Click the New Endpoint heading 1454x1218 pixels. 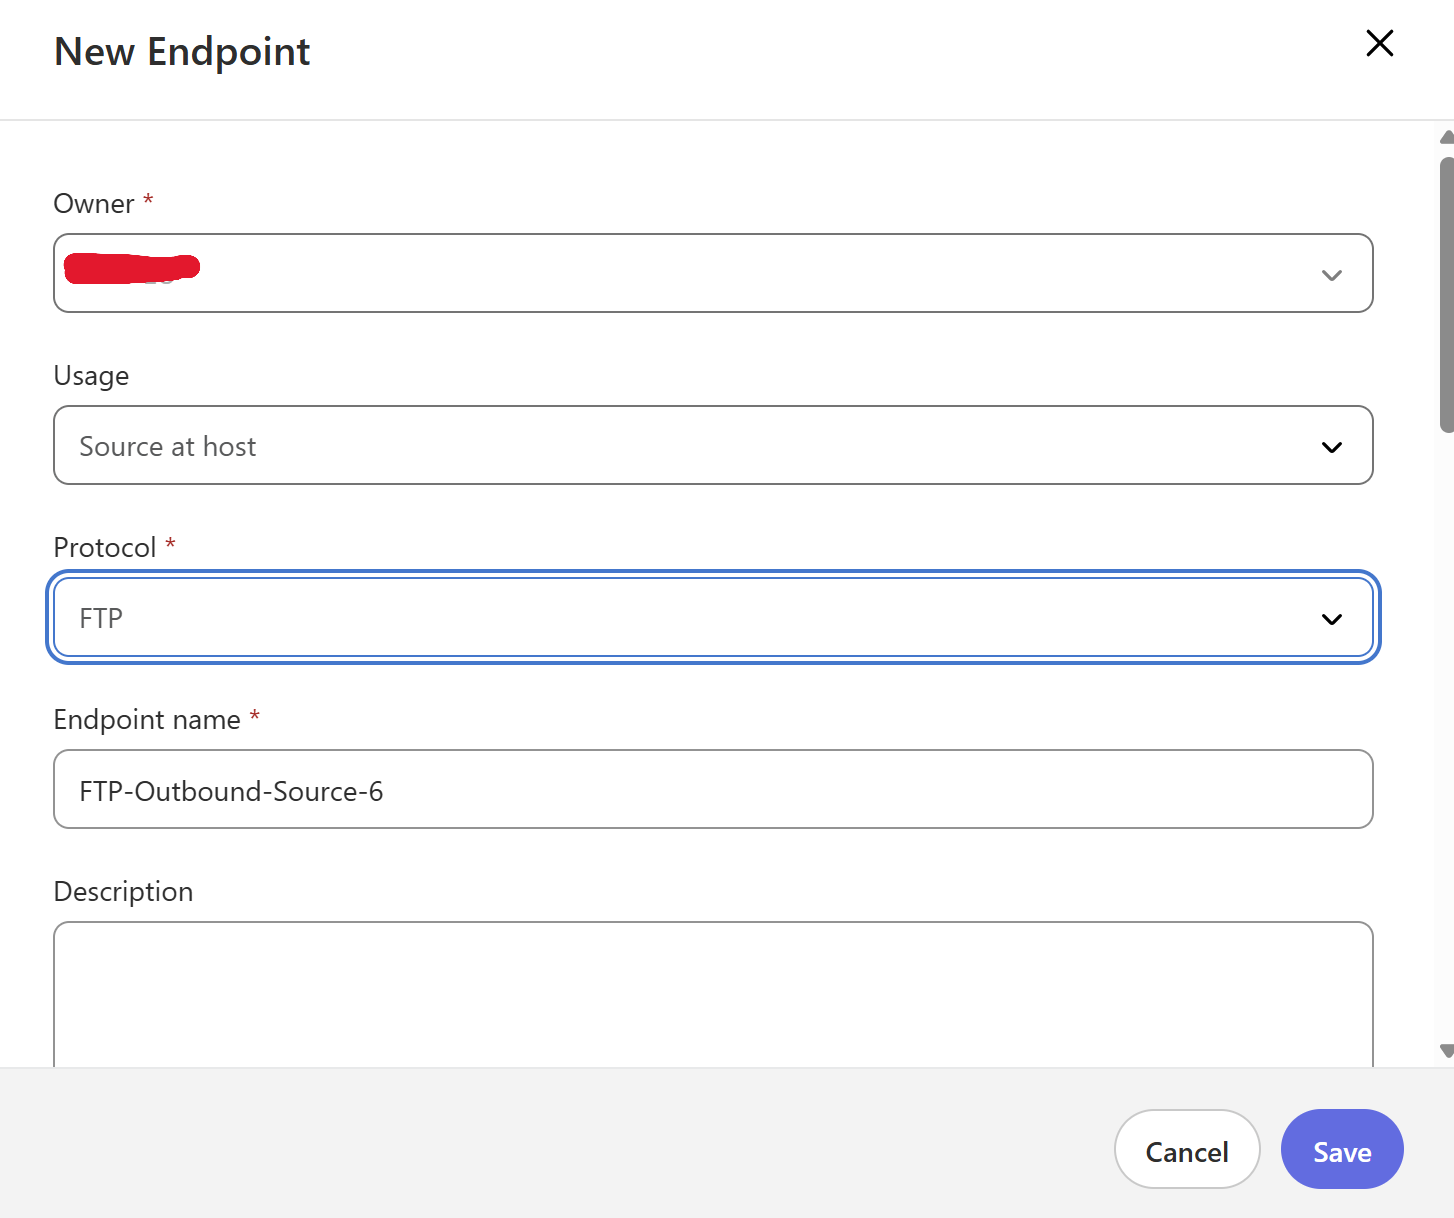pos(182,51)
